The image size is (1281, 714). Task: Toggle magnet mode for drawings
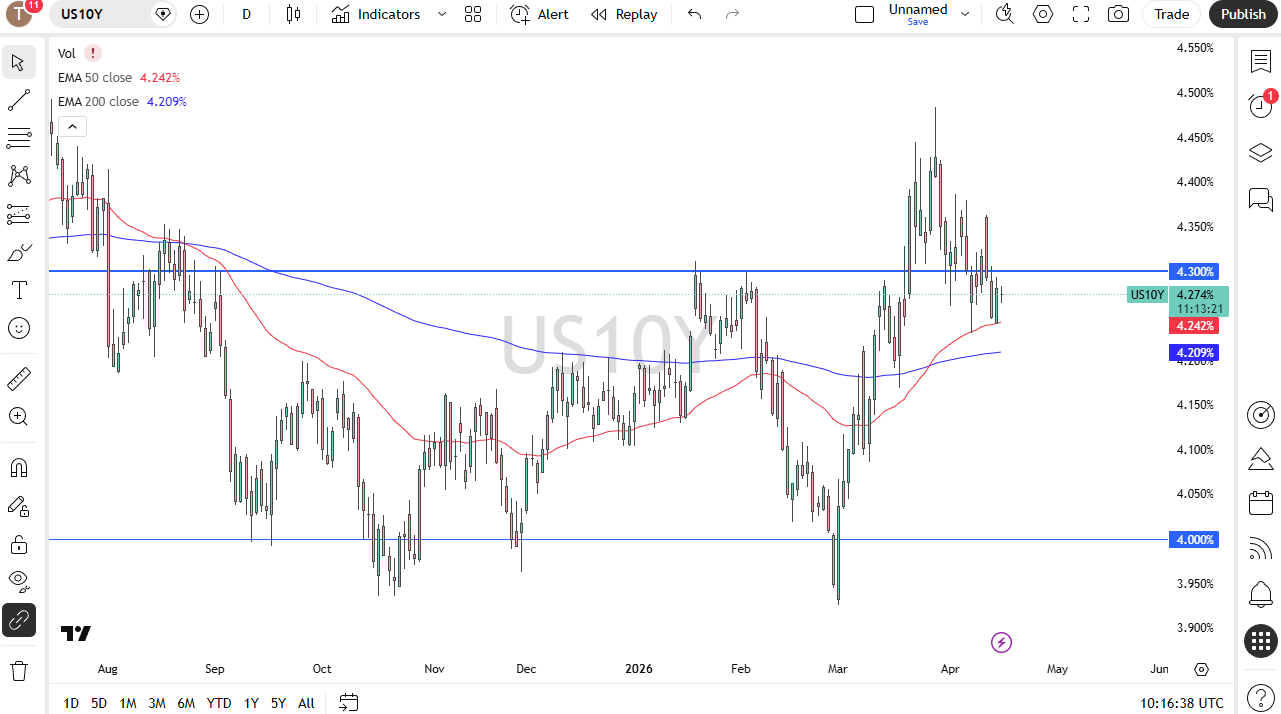(x=18, y=468)
